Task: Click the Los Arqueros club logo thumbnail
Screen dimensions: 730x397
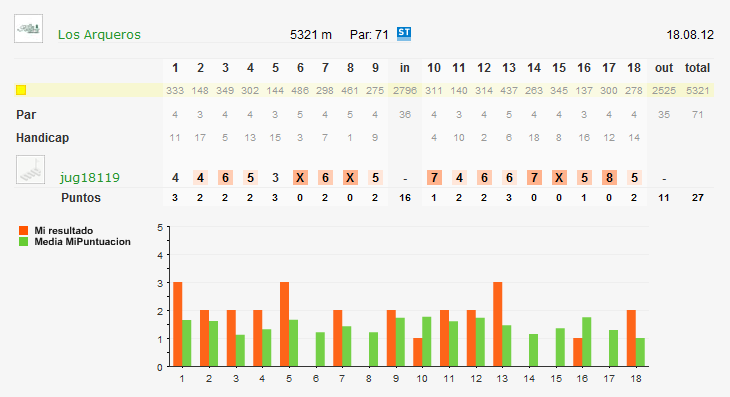Action: 28,28
